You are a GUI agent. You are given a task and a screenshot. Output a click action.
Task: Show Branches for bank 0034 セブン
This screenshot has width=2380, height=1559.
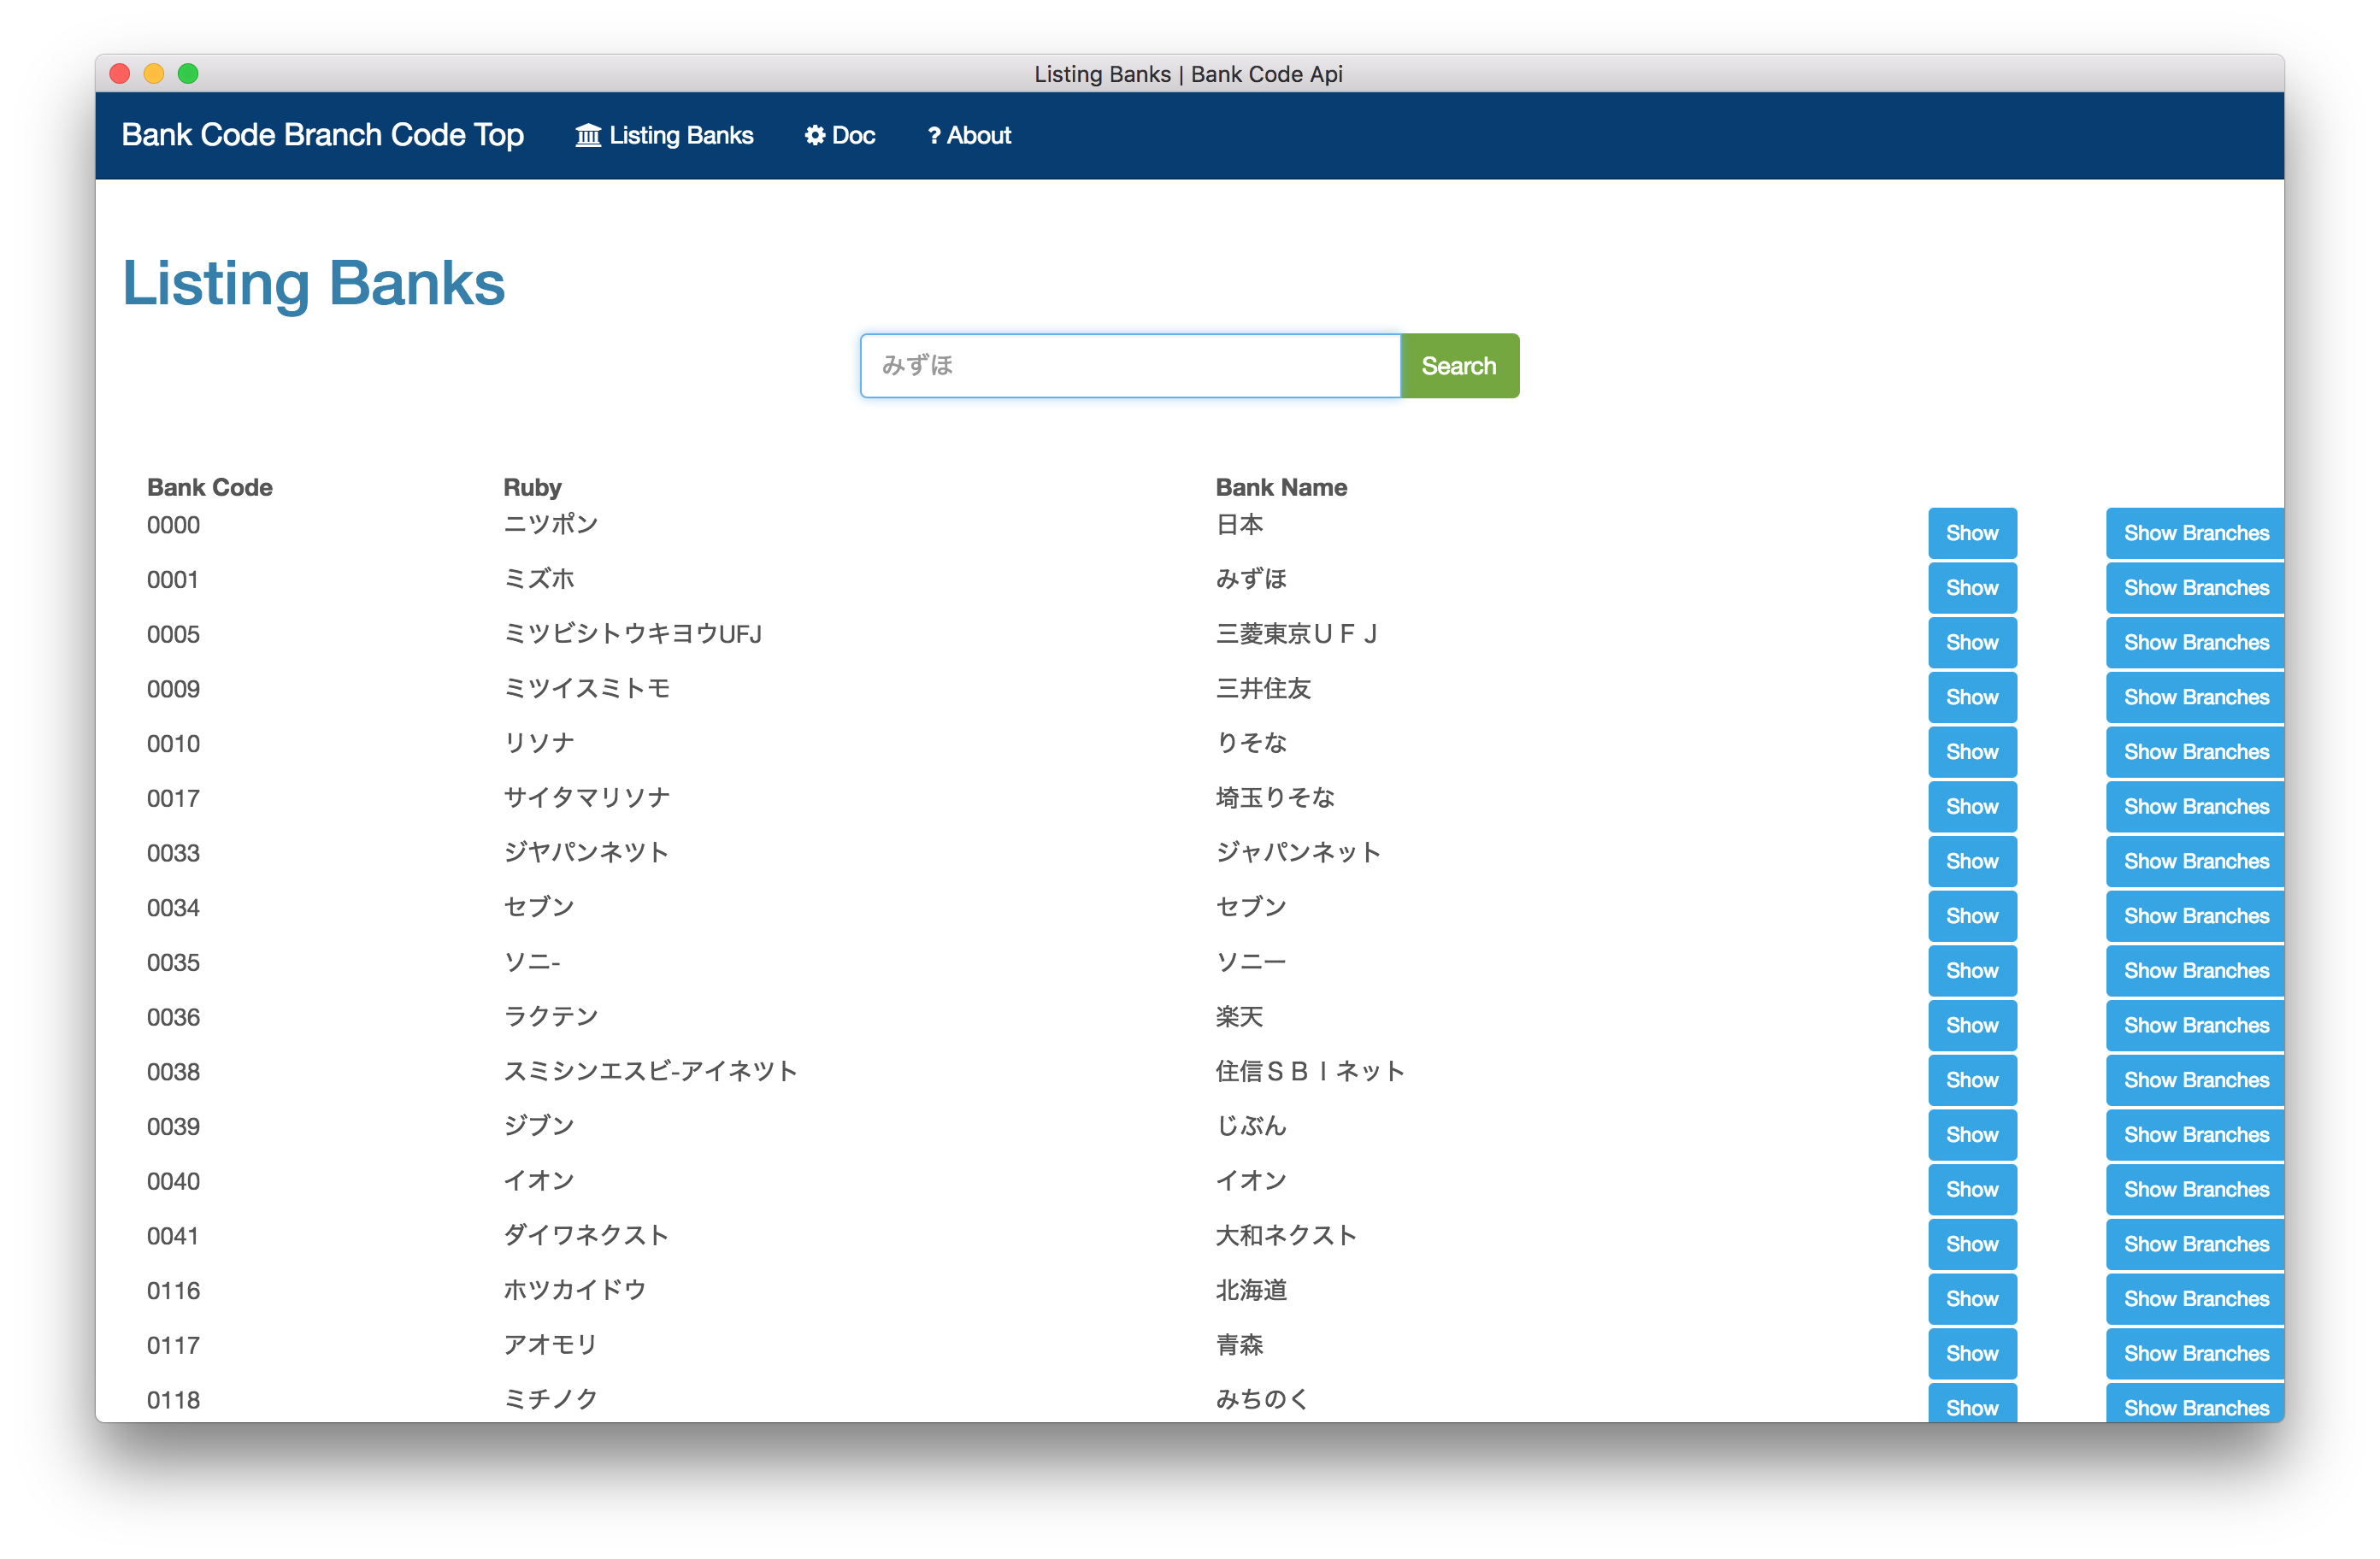(x=2195, y=916)
